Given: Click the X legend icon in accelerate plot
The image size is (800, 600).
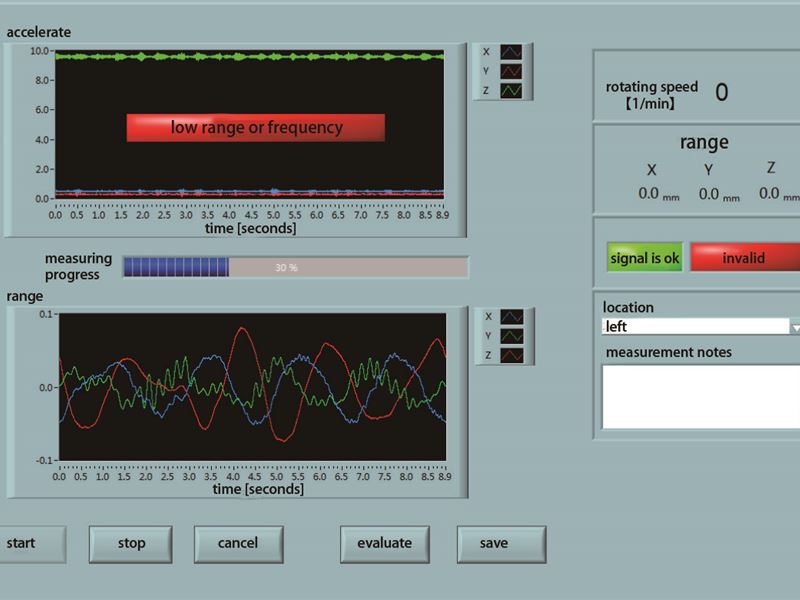Looking at the screenshot, I should click(512, 52).
